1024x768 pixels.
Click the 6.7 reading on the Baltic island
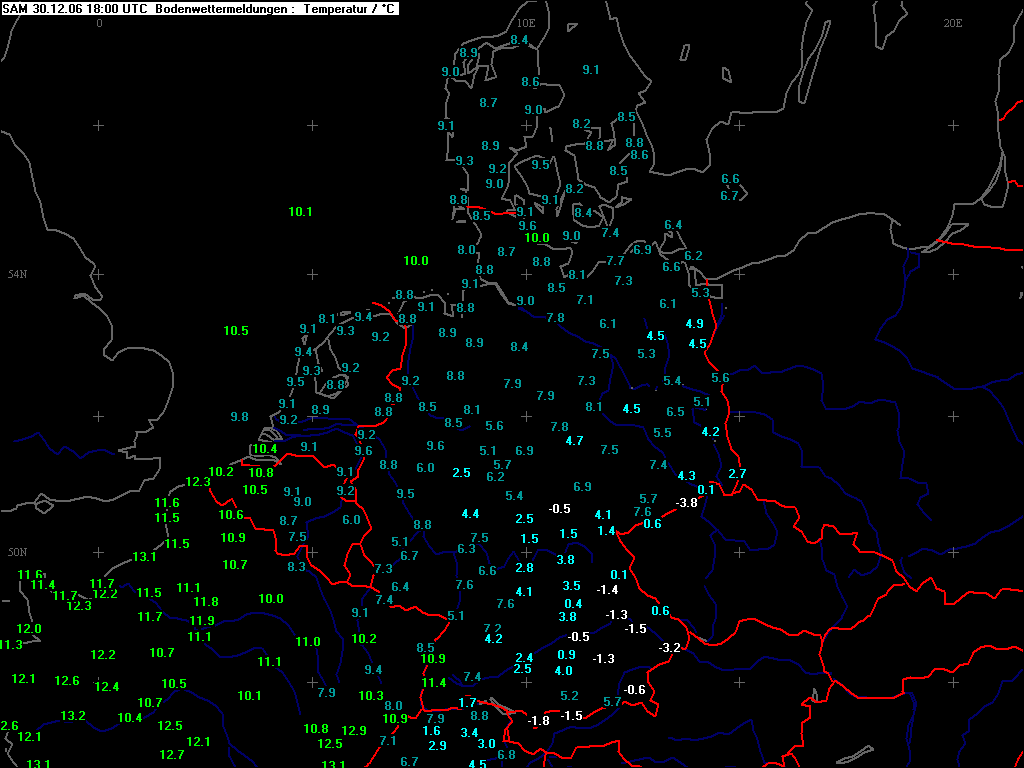729,195
